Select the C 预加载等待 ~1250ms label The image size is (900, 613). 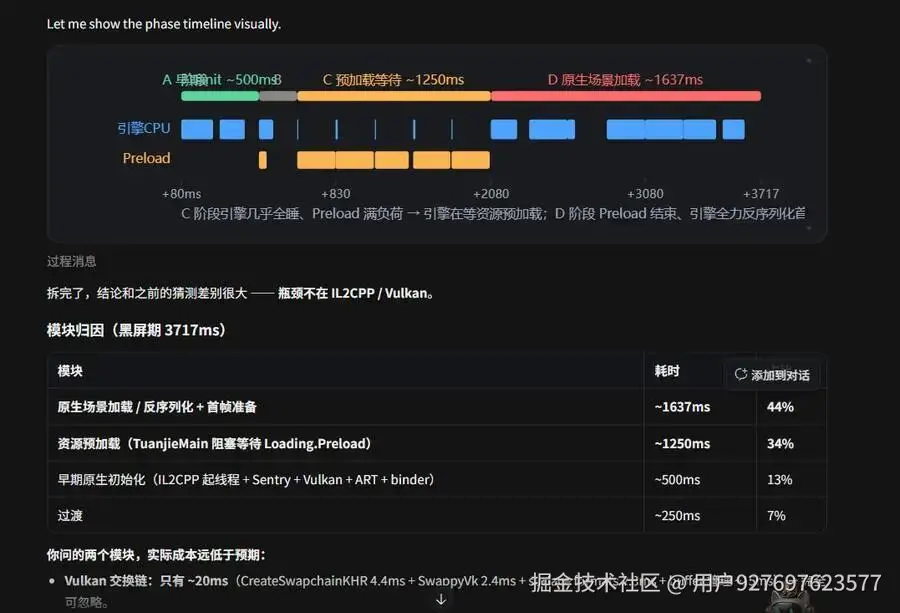(393, 80)
